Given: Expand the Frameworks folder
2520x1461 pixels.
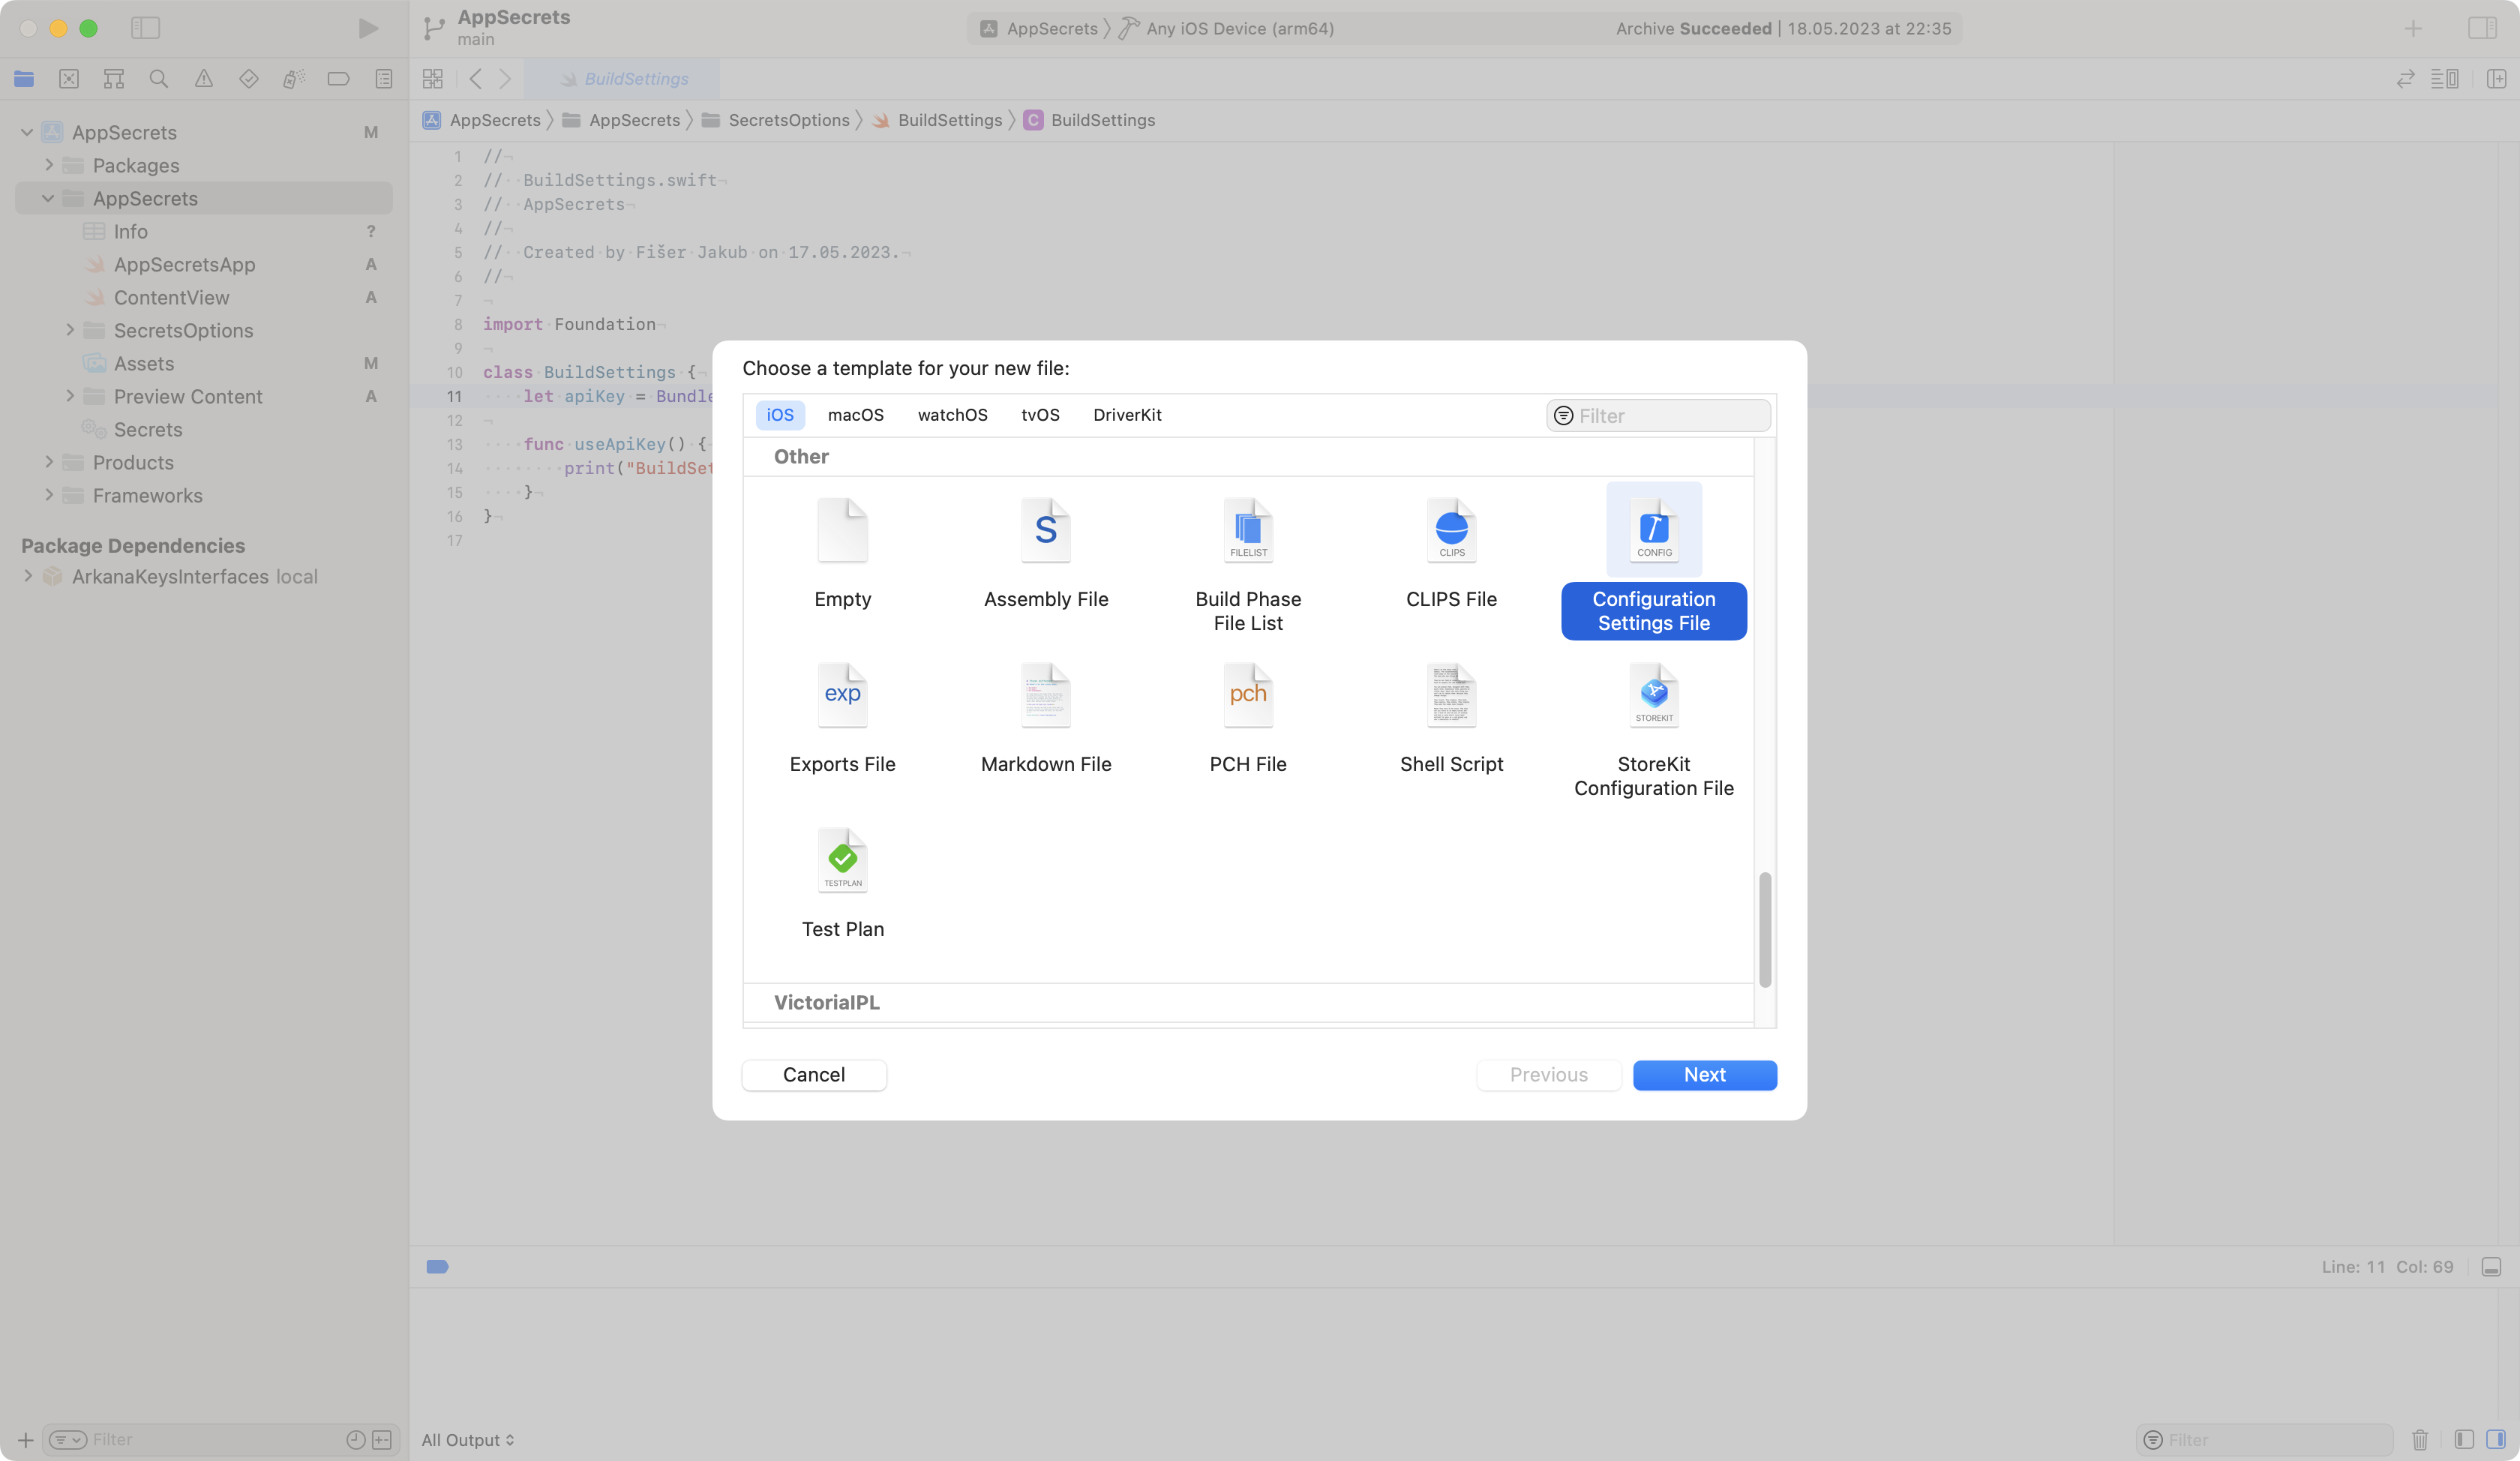Looking at the screenshot, I should (48, 495).
